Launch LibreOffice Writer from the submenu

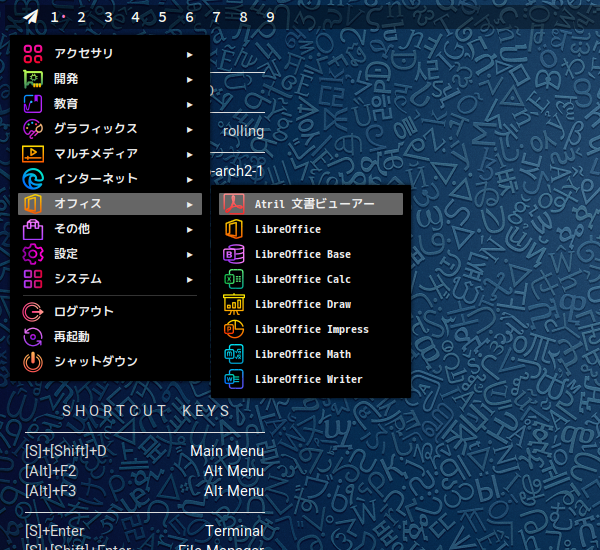coord(311,379)
